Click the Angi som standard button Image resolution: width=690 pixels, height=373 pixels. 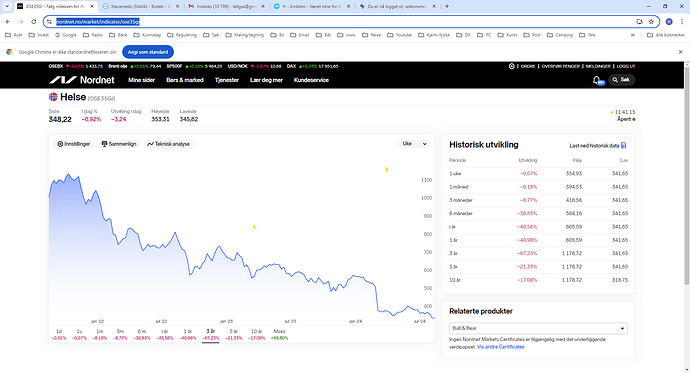click(x=148, y=52)
